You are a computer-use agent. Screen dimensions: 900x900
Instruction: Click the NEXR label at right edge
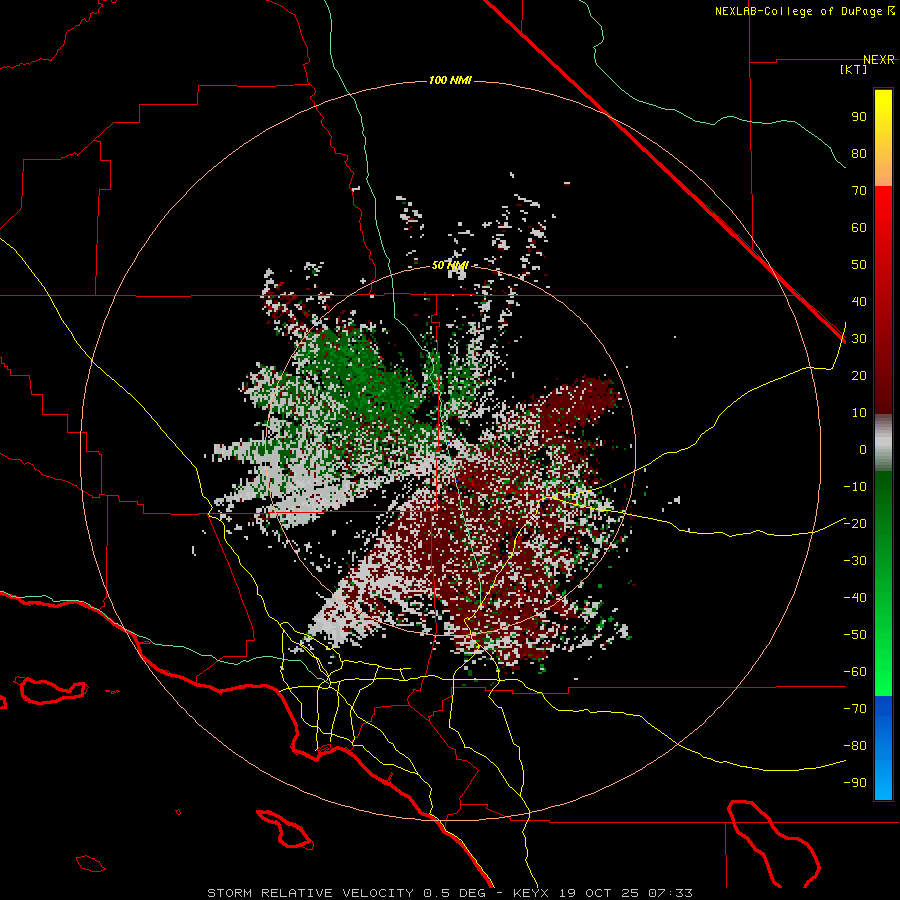879,60
